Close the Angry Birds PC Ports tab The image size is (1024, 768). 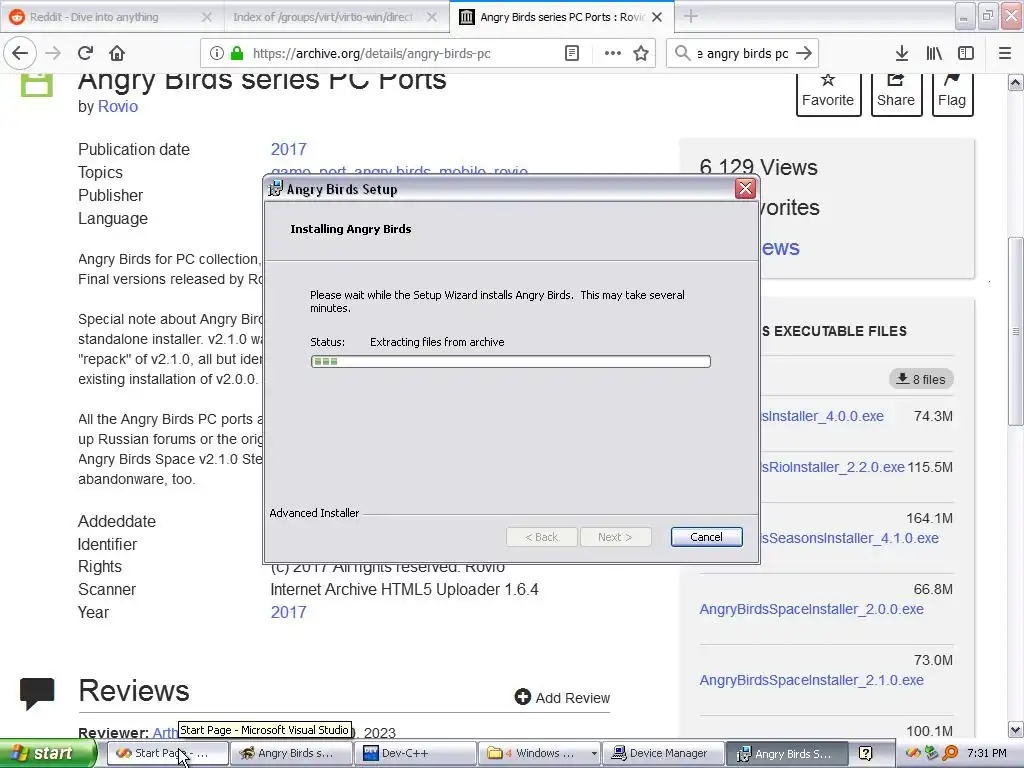tap(657, 17)
